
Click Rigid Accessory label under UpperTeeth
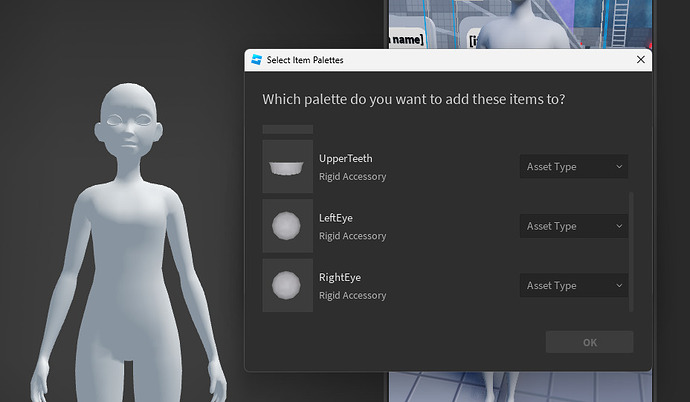click(x=352, y=176)
